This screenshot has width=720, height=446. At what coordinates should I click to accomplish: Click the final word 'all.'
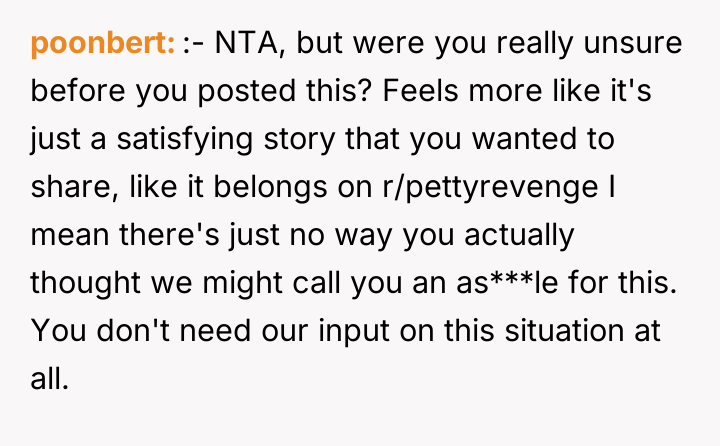coord(50,378)
